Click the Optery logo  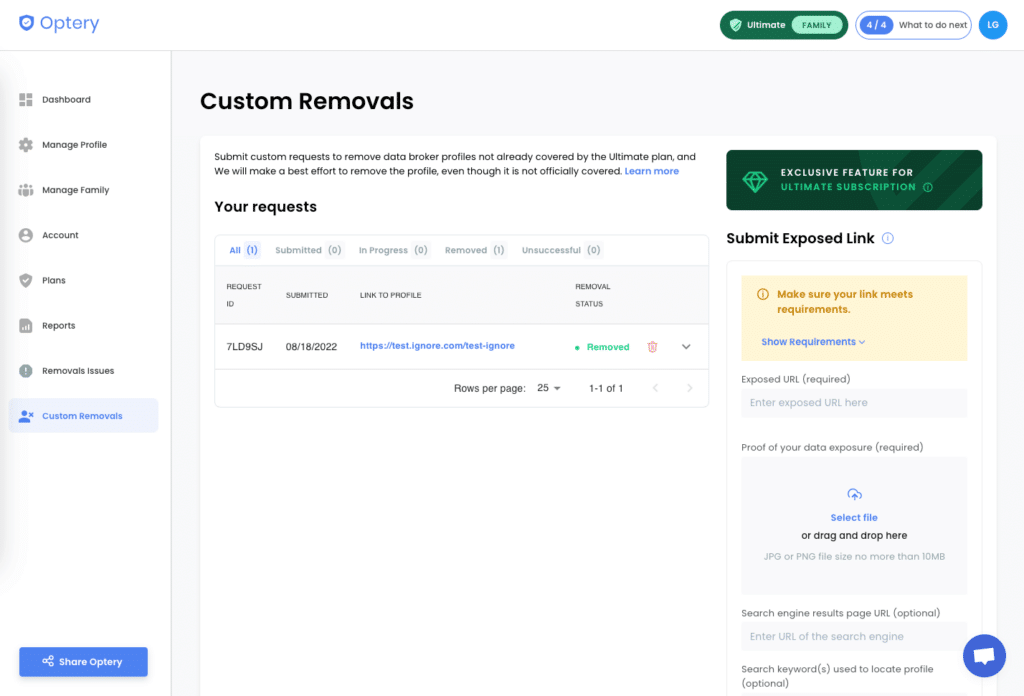[58, 23]
